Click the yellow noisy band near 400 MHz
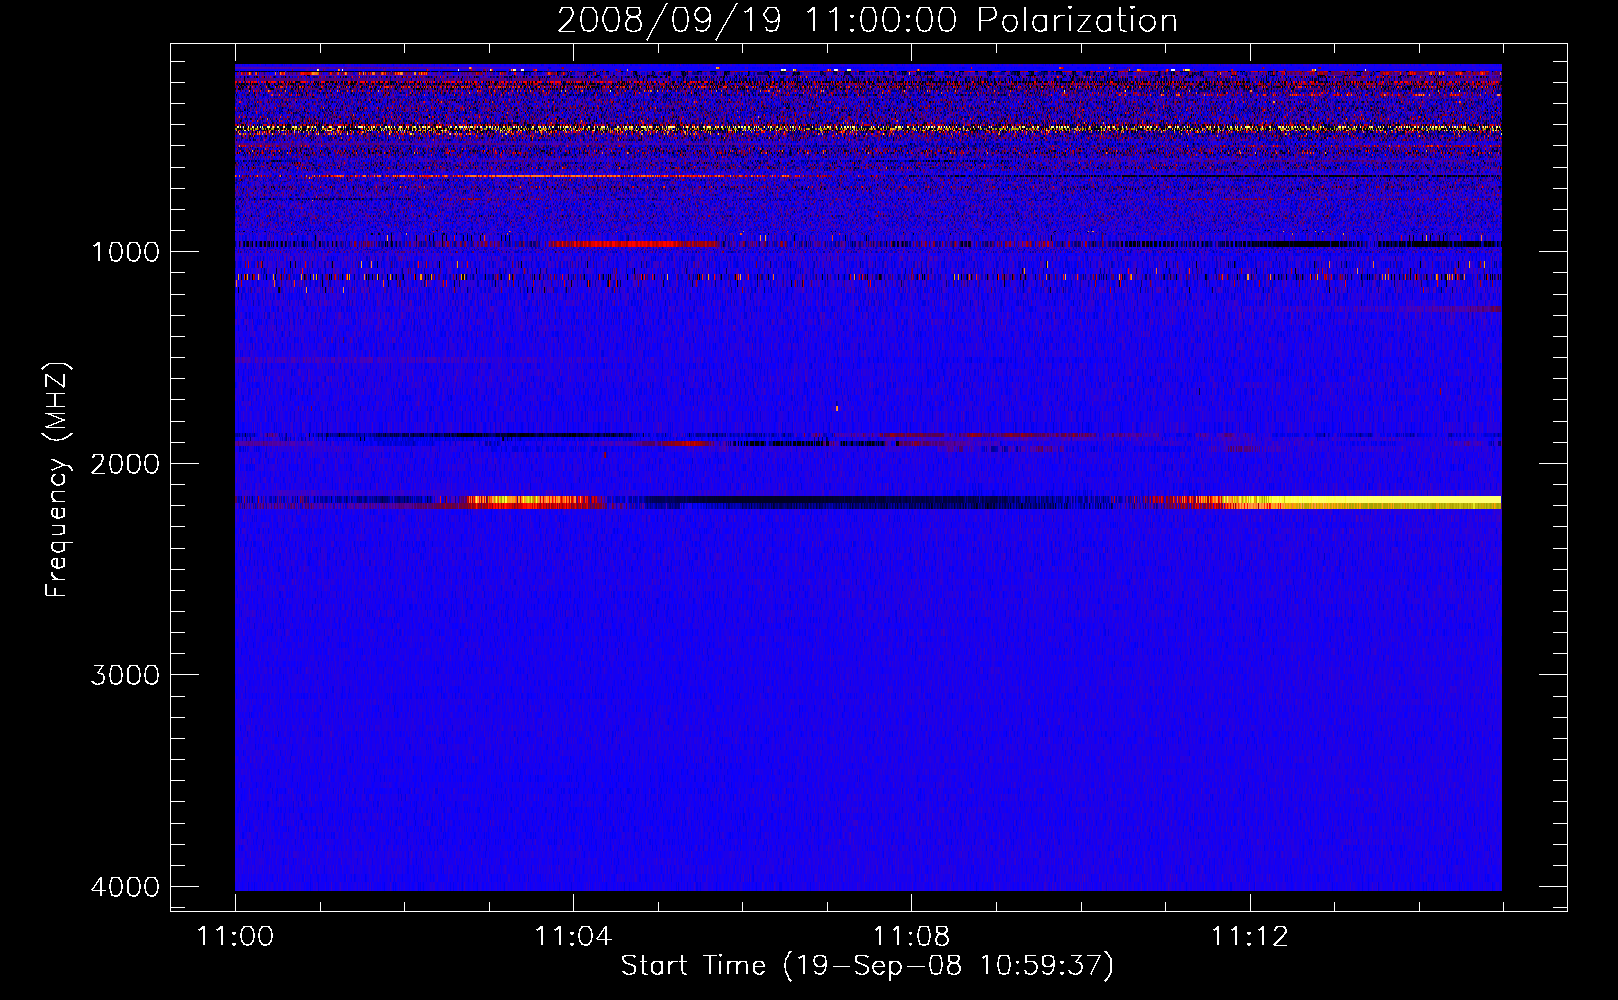Viewport: 1618px width, 1000px height. [868, 129]
